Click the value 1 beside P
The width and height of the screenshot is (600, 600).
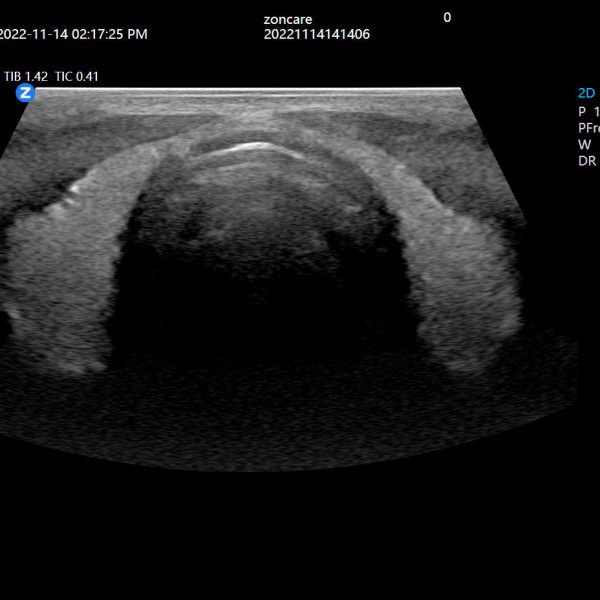tap(596, 111)
